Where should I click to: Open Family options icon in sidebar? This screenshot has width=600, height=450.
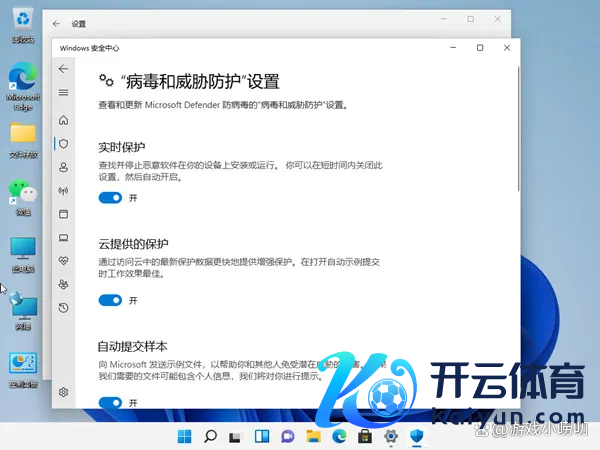tap(64, 285)
